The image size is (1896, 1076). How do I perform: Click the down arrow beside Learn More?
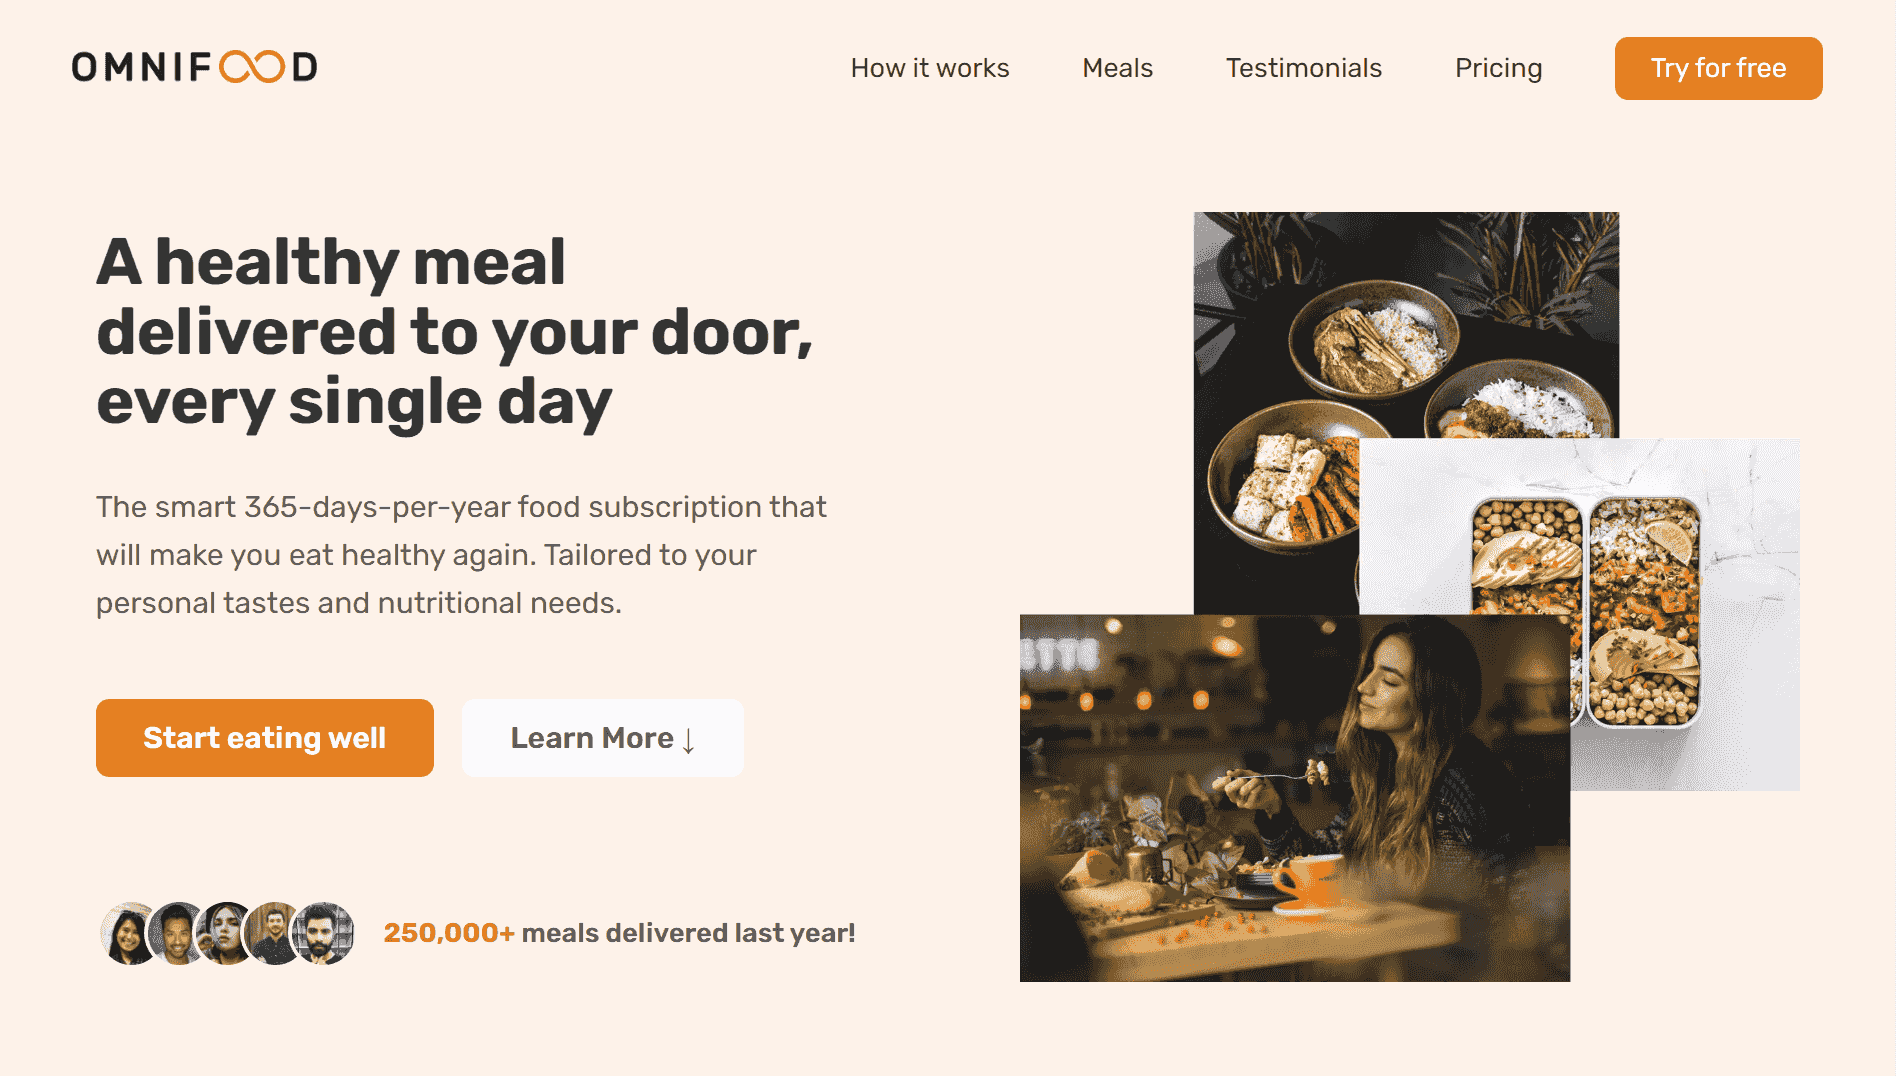tap(688, 740)
